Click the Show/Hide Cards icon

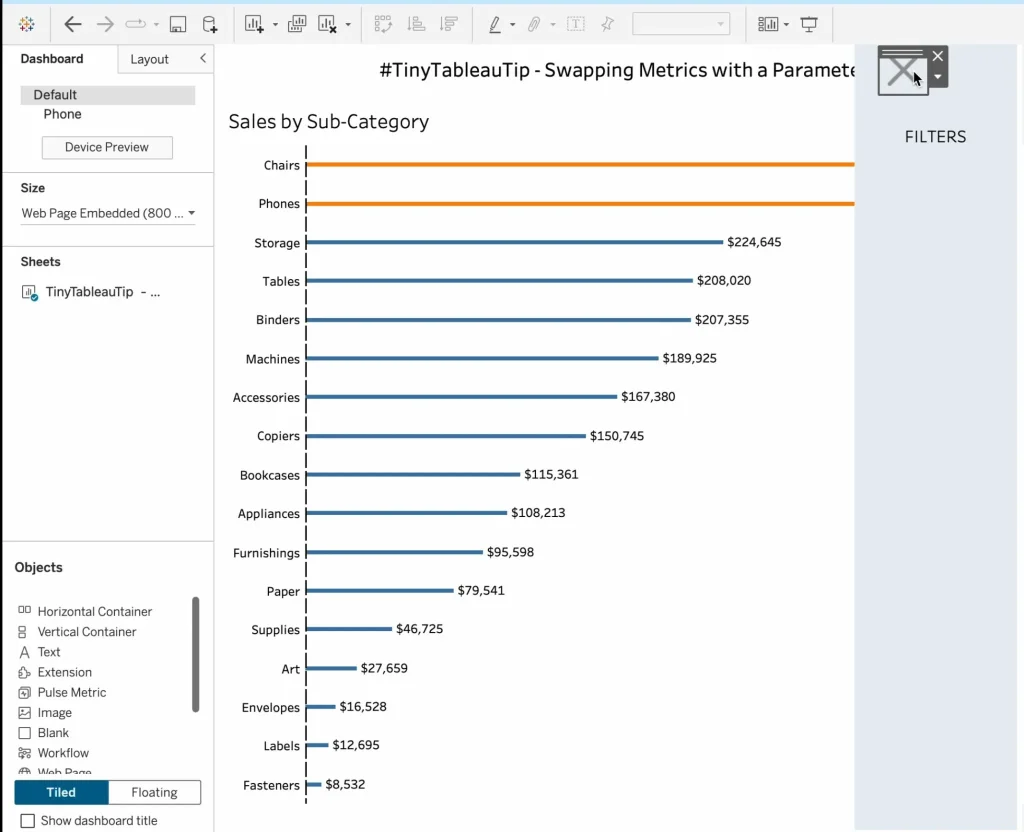768,22
